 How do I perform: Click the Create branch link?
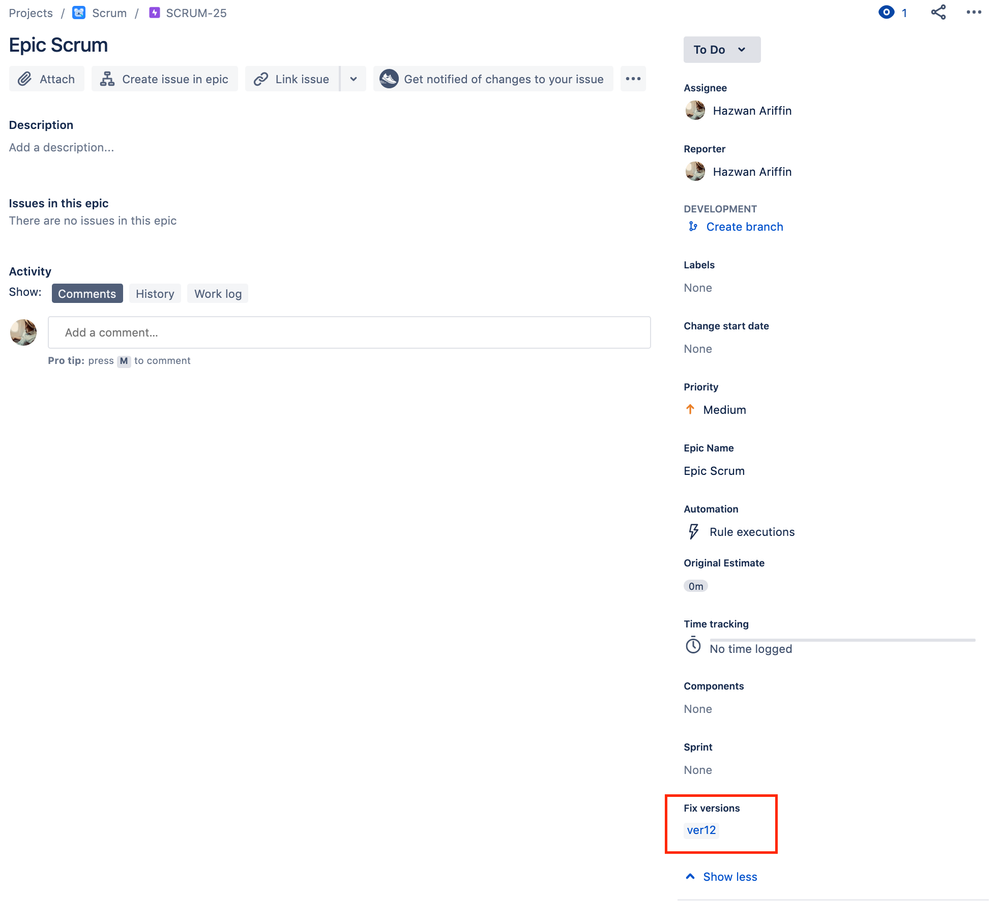[x=744, y=226]
